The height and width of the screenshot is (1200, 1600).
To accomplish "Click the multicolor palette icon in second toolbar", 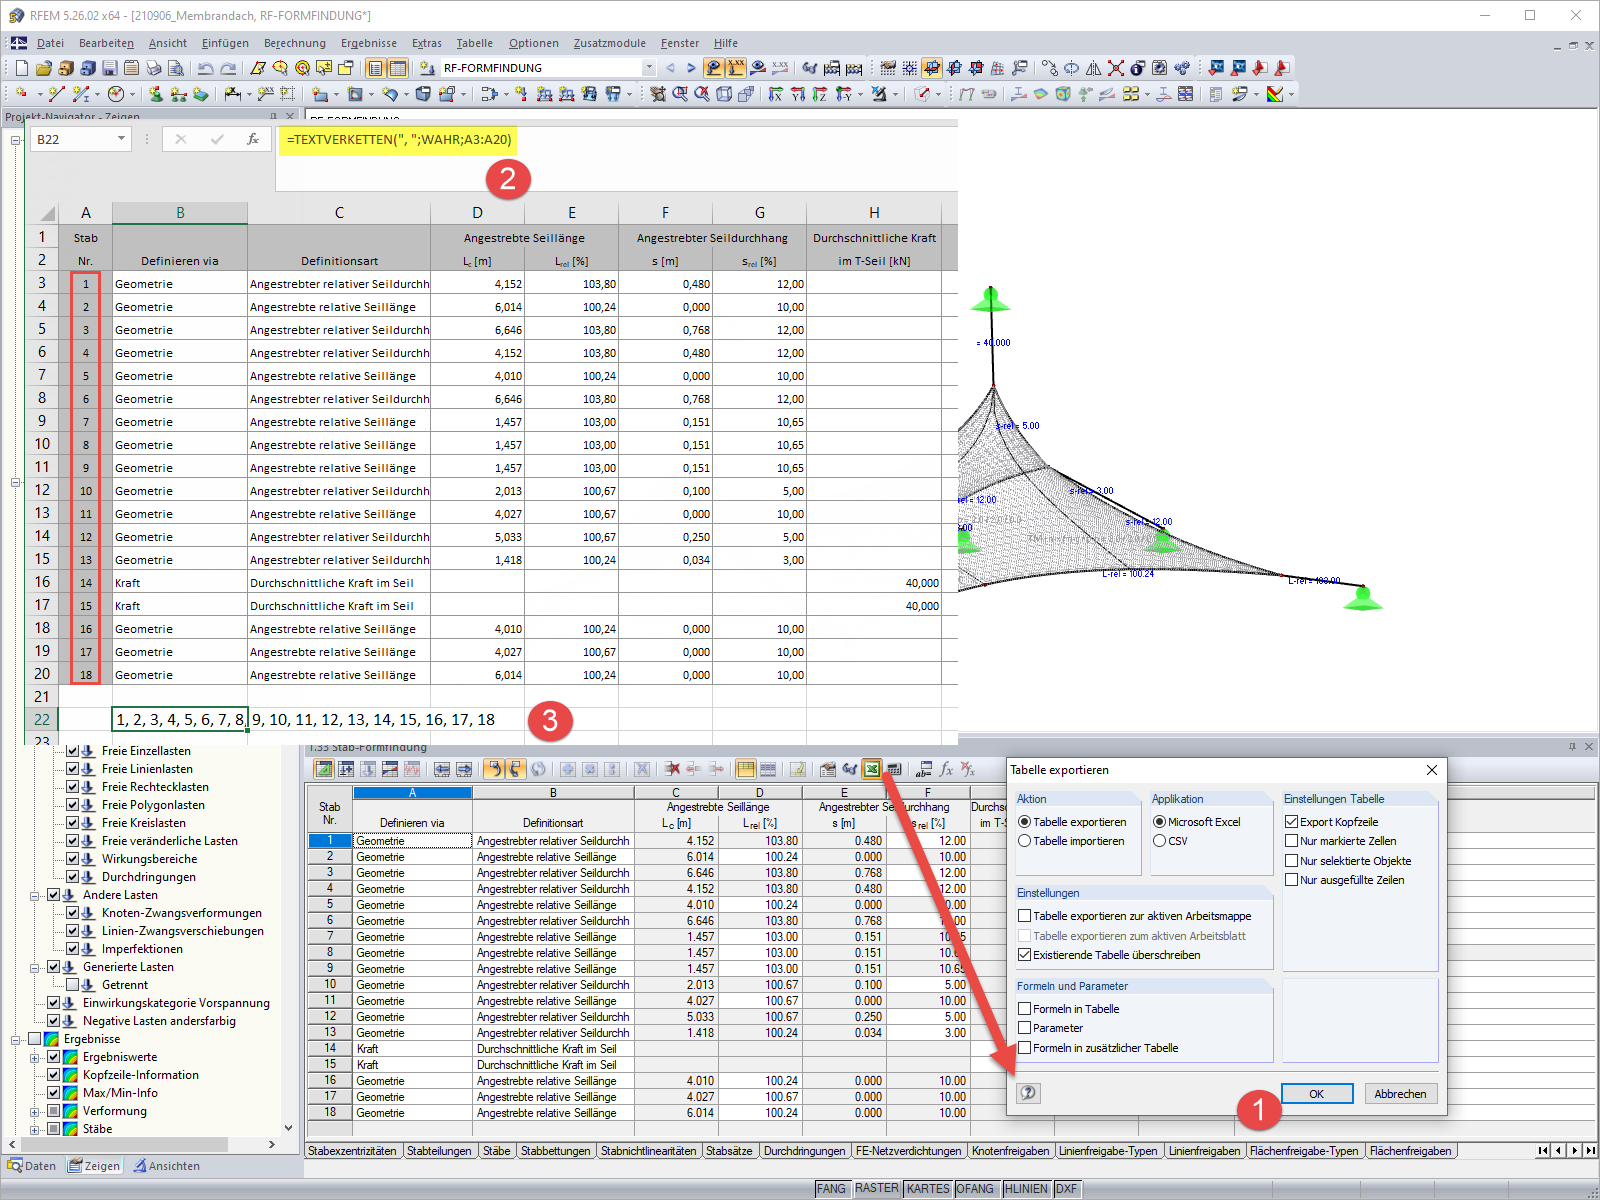I will point(1274,94).
